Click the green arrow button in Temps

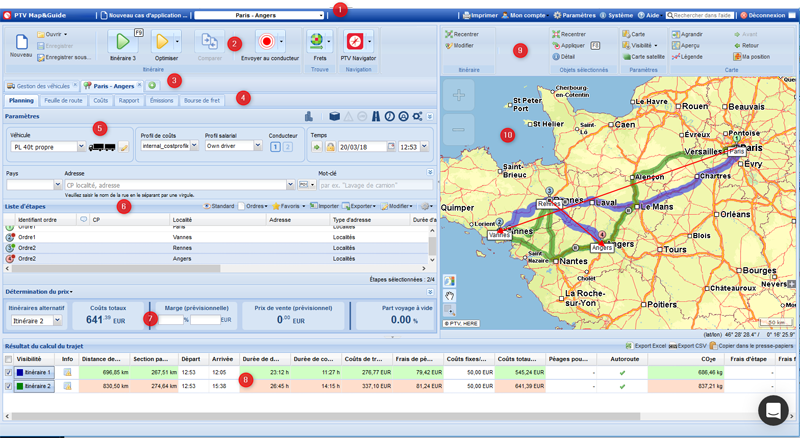pos(317,147)
